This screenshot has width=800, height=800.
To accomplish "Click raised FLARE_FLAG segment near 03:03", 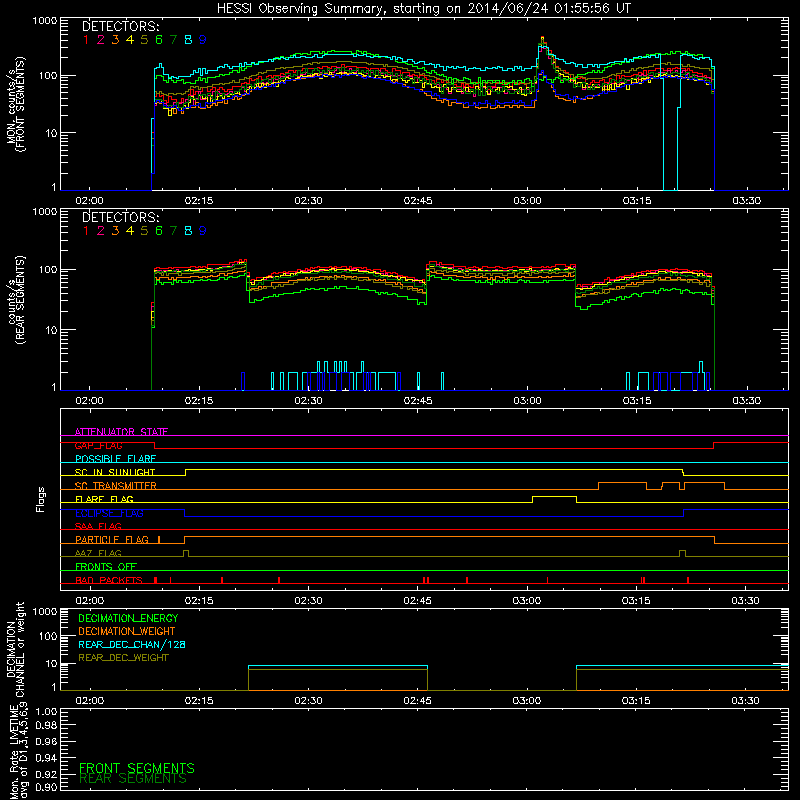I will [555, 497].
